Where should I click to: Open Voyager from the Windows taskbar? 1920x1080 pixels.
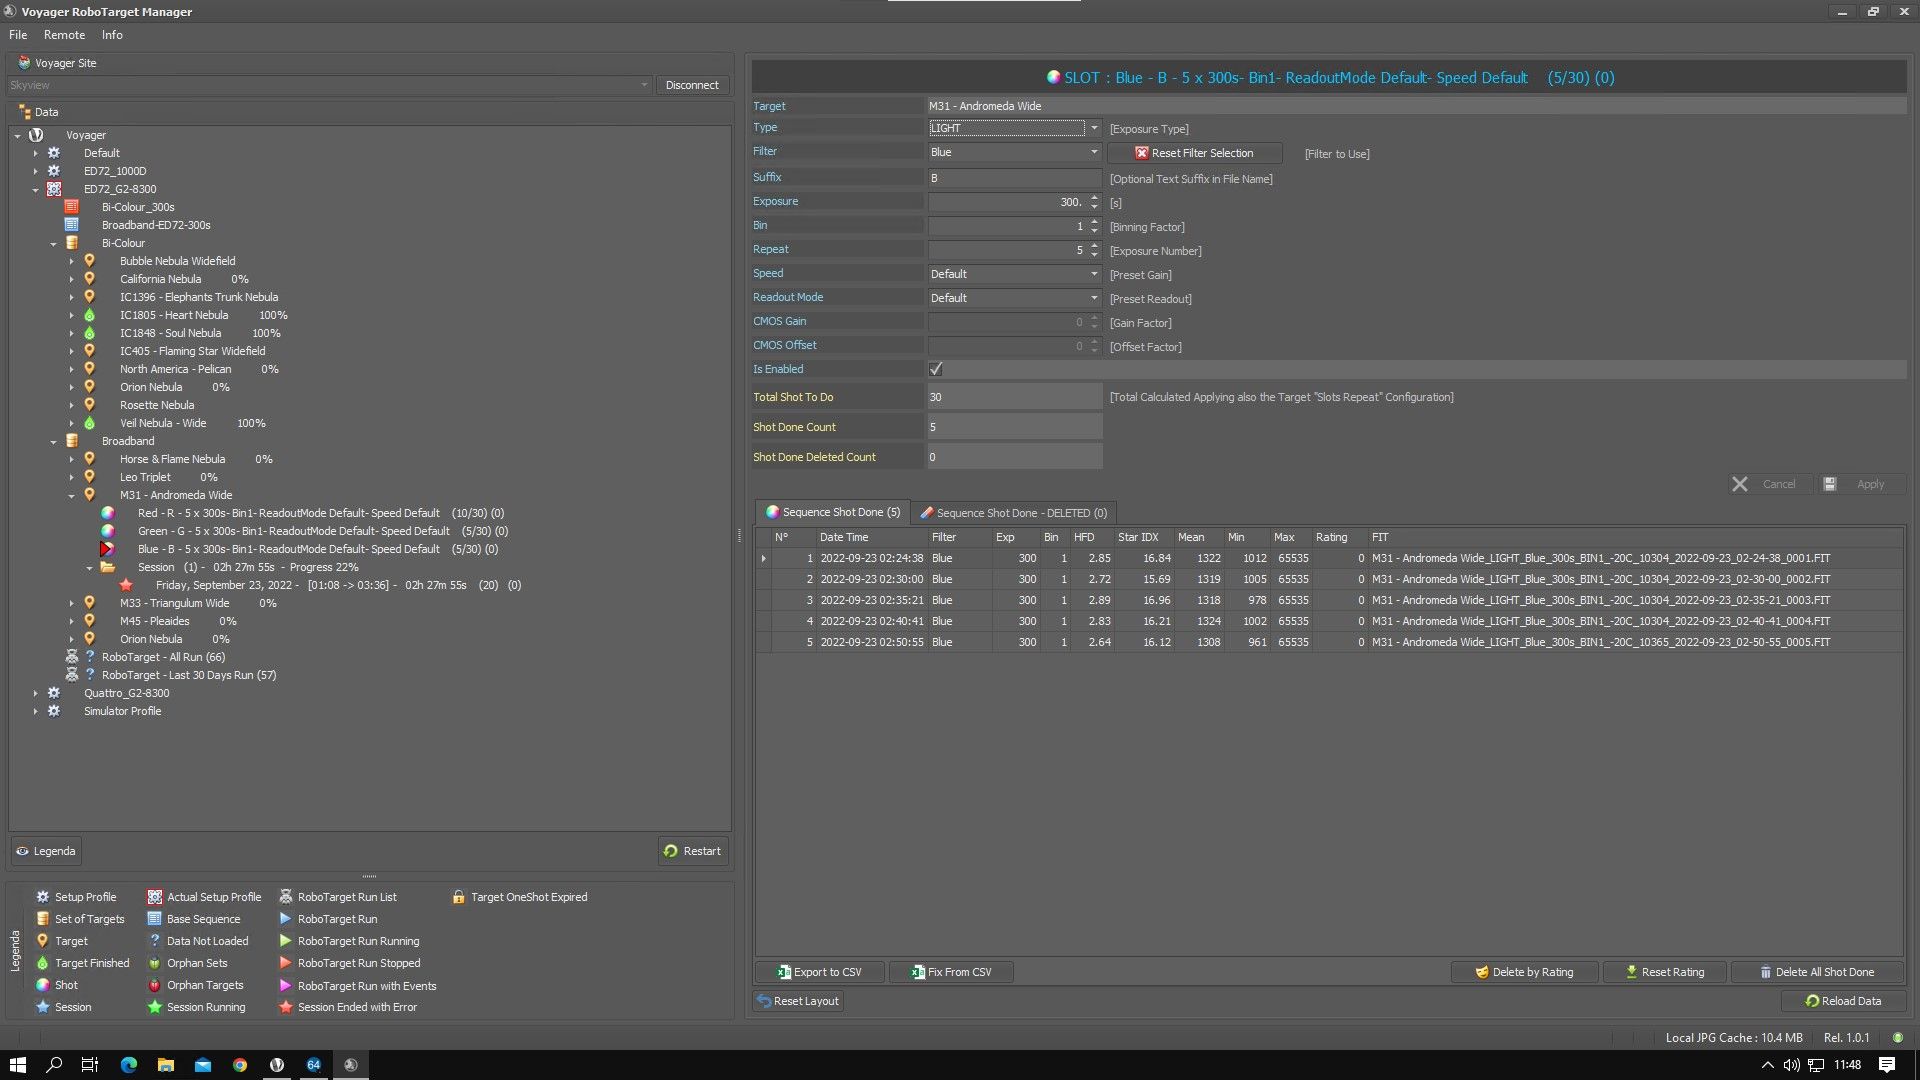[x=277, y=1065]
